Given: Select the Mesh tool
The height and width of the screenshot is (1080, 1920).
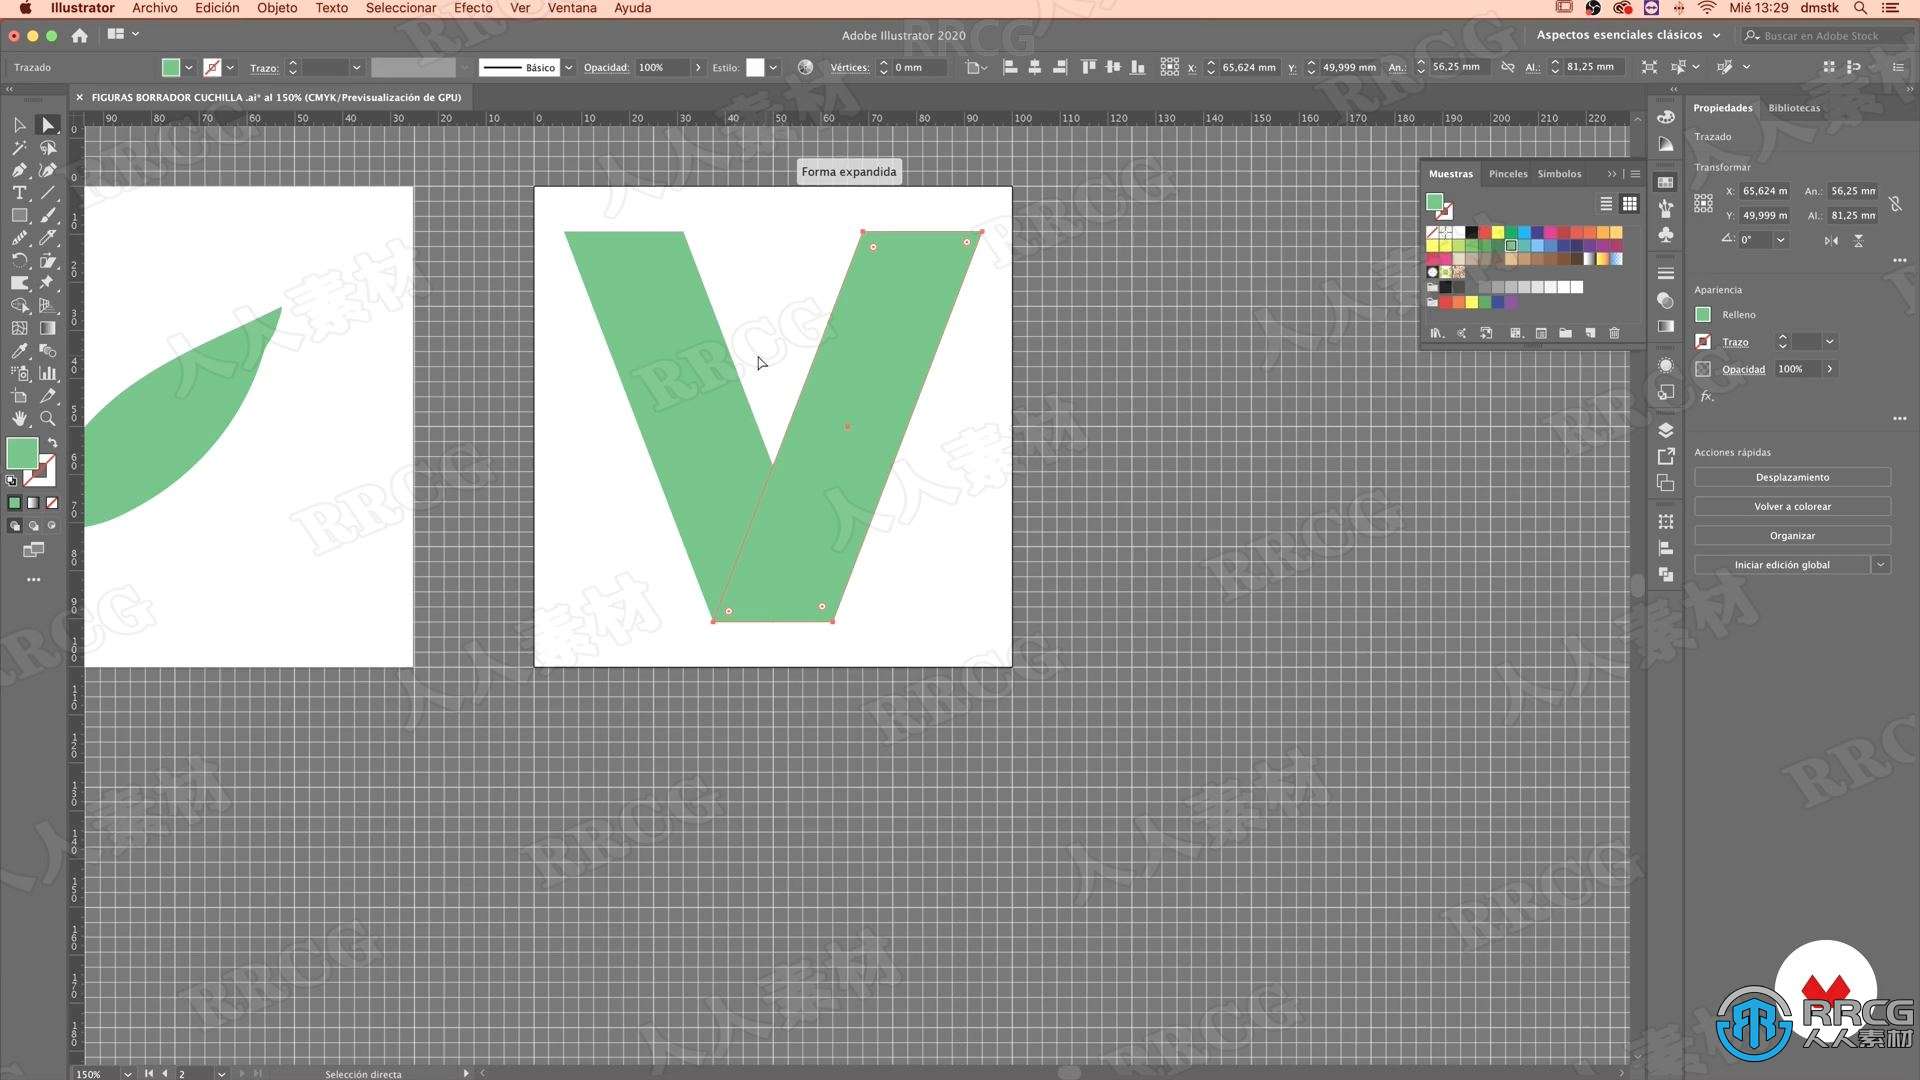Looking at the screenshot, I should coord(19,328).
